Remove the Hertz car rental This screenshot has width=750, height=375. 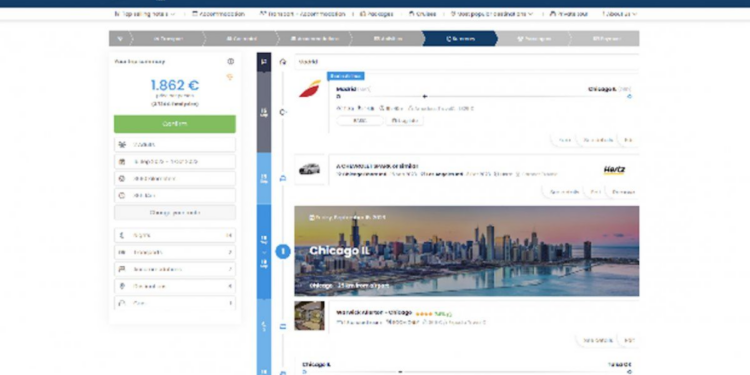point(623,192)
